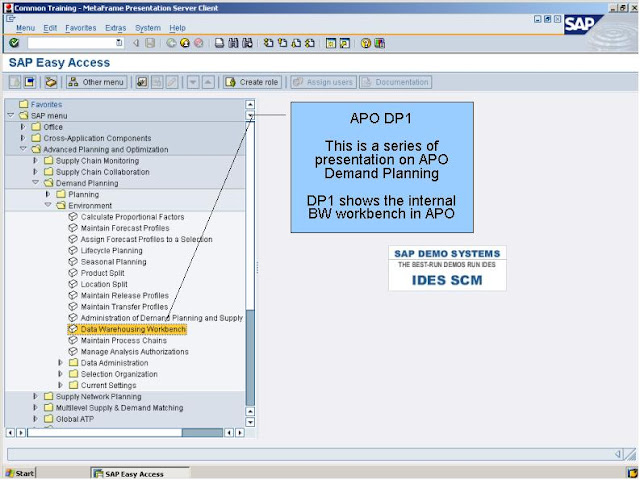Expand the Supply Chain Monitoring folder

pos(35,160)
